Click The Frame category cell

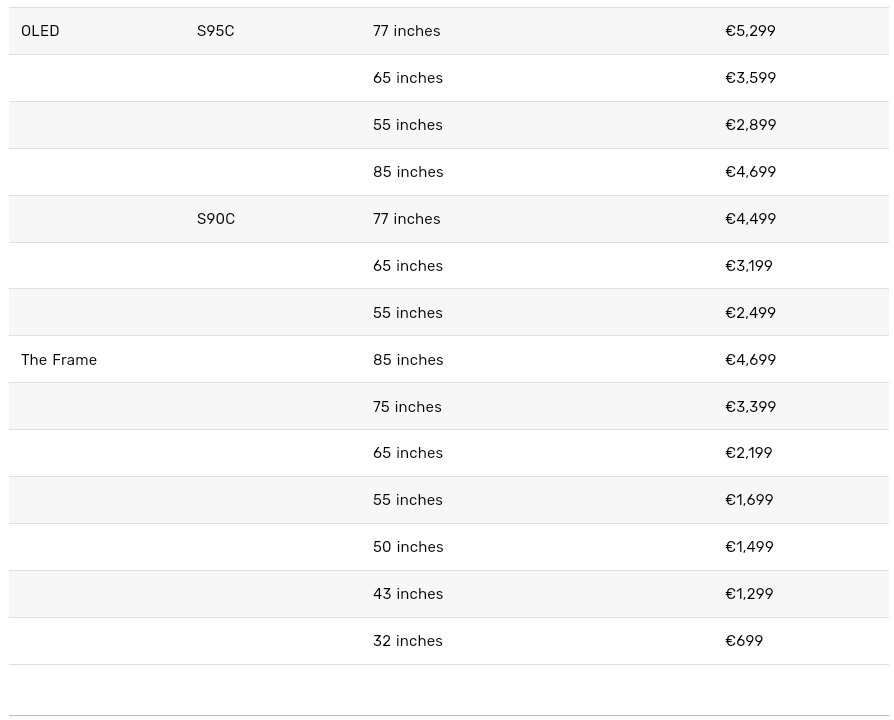(59, 360)
